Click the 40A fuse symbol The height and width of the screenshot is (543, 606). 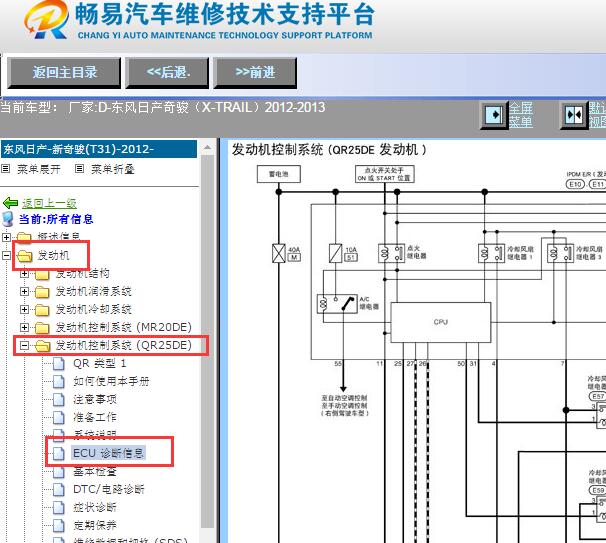click(279, 254)
